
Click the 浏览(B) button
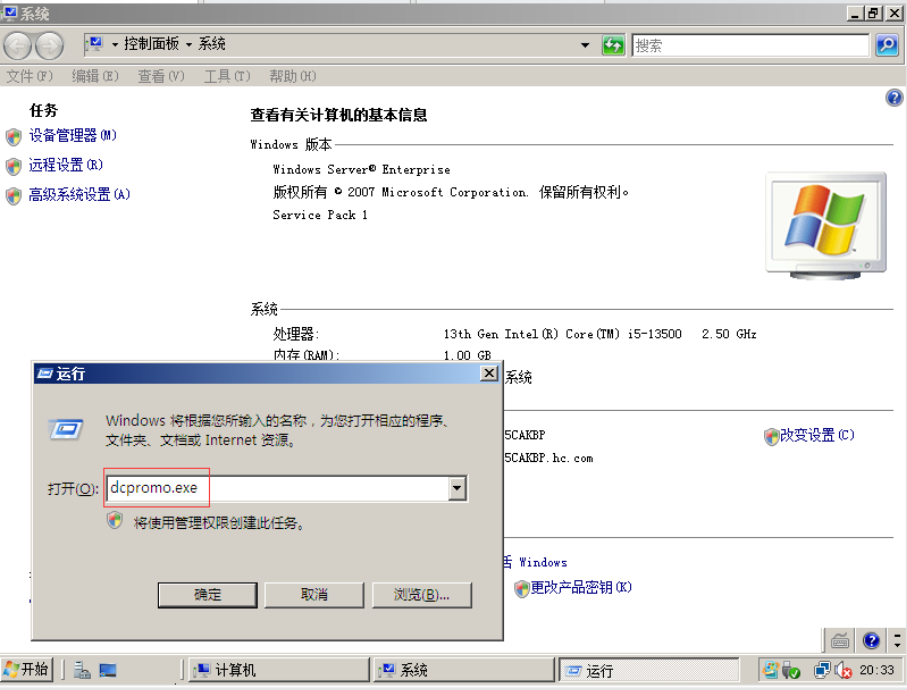click(x=421, y=594)
